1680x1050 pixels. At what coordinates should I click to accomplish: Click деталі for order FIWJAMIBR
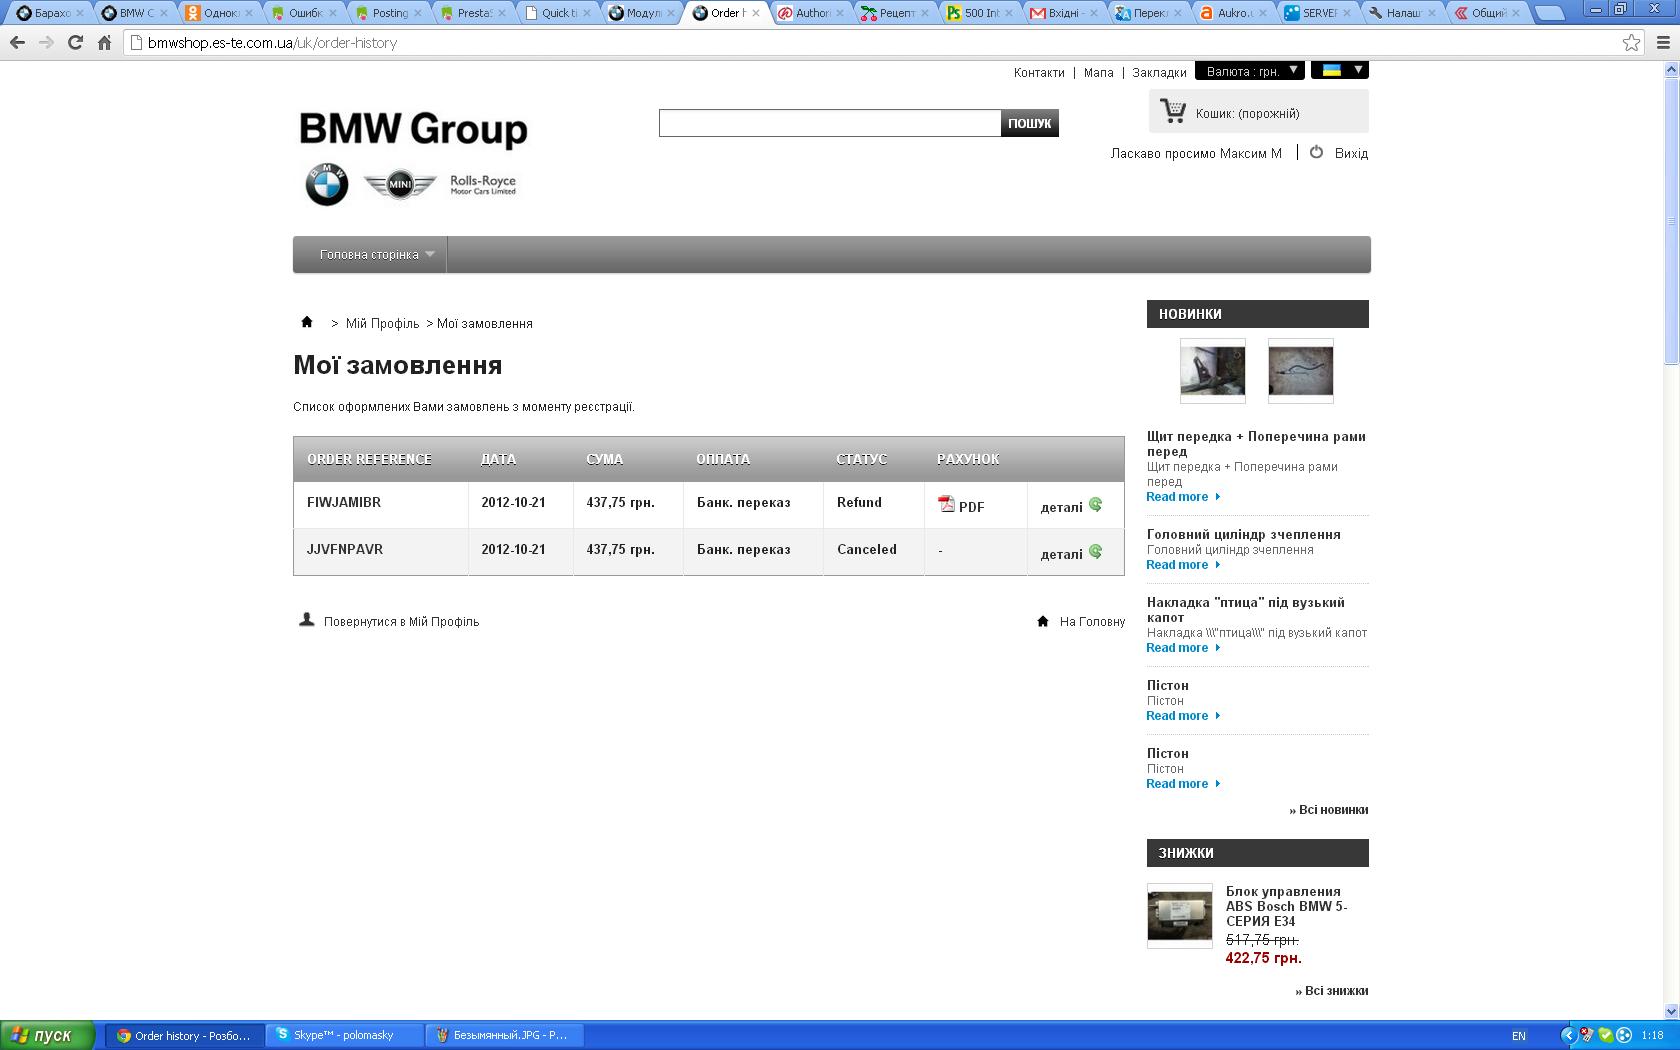(x=1061, y=507)
